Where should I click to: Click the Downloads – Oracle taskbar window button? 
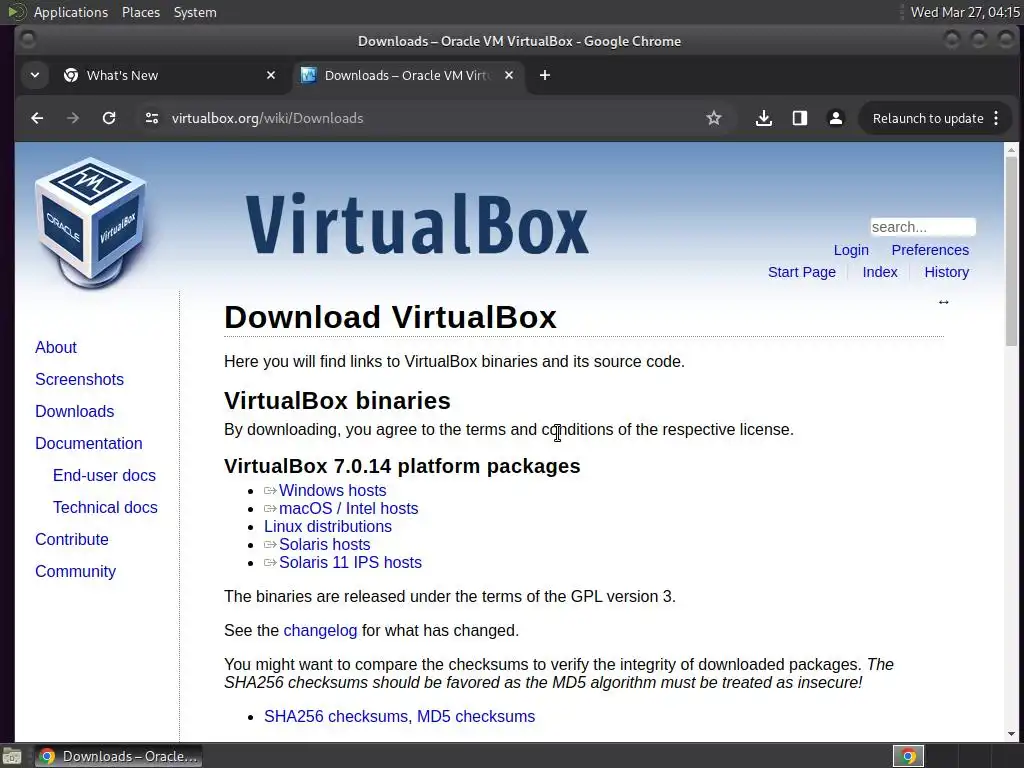pos(118,756)
